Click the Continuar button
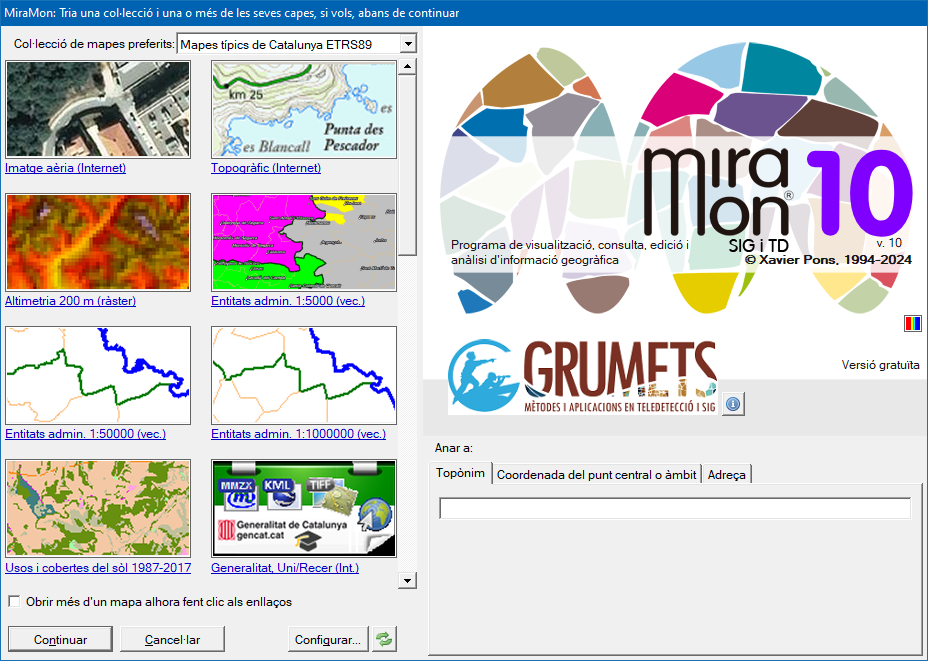Viewport: 928px width, 661px height. [60, 640]
